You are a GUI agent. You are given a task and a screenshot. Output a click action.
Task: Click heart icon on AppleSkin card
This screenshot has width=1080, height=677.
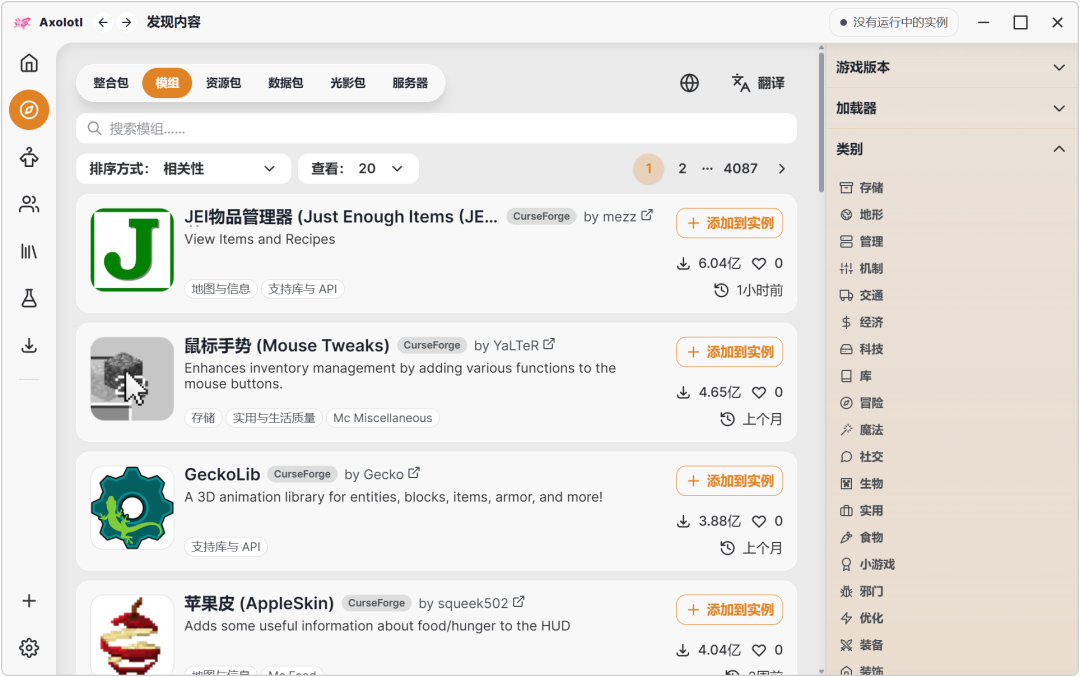point(759,649)
